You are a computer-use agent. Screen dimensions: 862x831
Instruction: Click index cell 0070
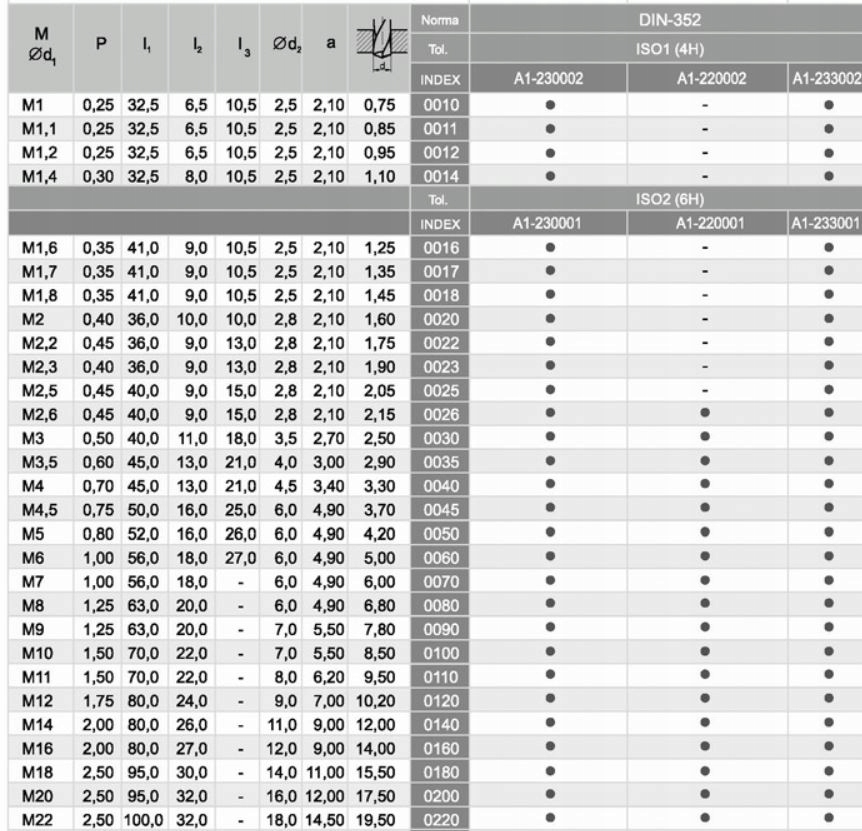pos(440,581)
